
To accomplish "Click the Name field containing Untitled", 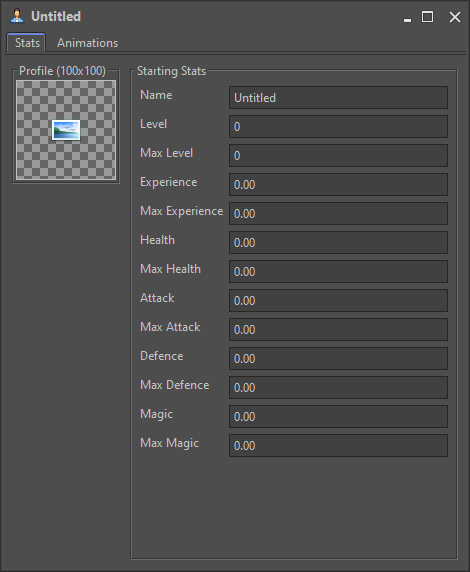I will 338,97.
